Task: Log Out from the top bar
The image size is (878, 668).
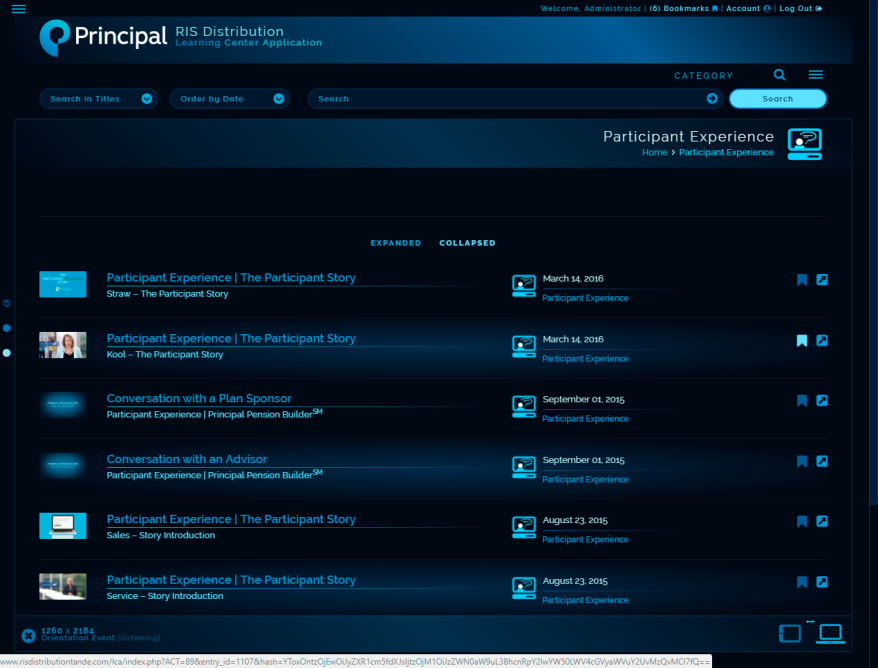Action: tap(800, 8)
